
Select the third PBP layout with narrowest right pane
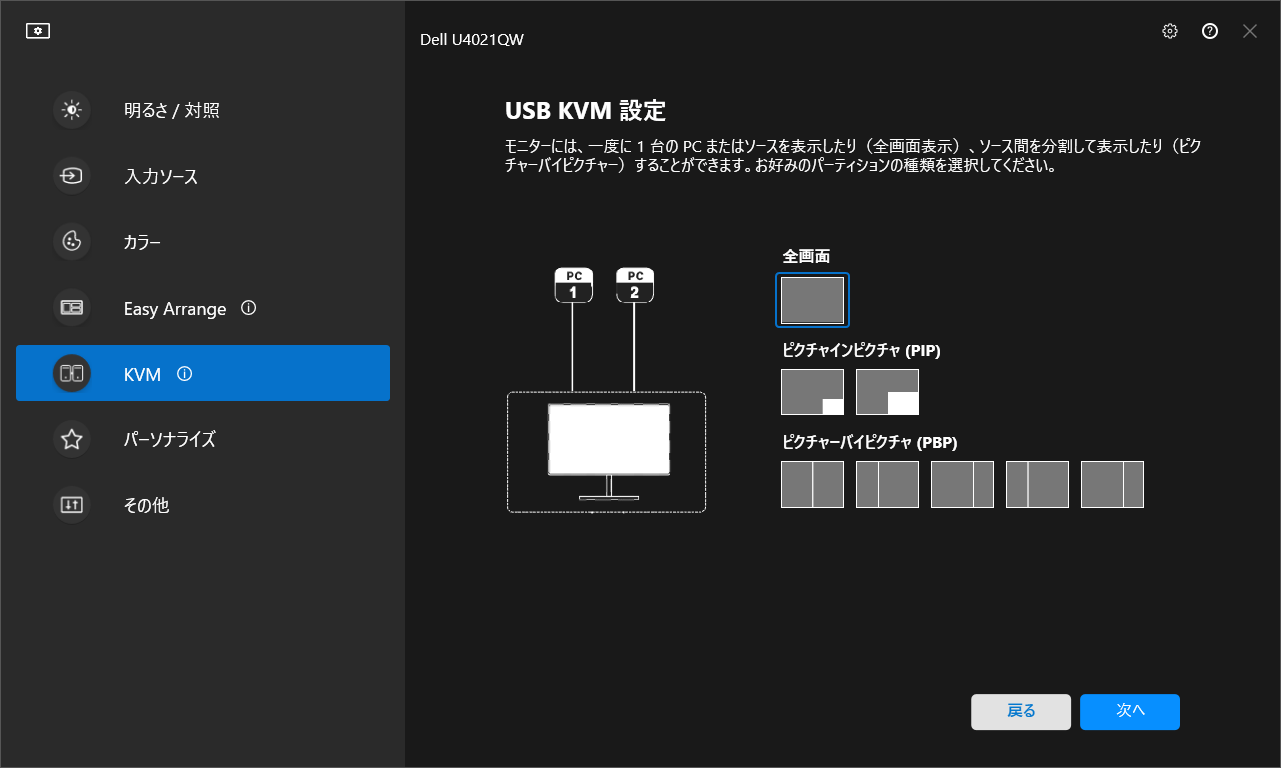click(962, 484)
